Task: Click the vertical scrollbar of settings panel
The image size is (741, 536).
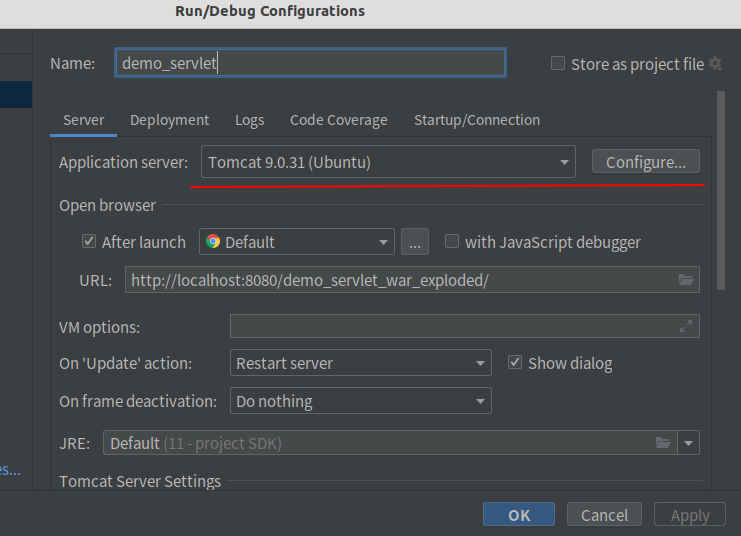Action: tap(721, 190)
